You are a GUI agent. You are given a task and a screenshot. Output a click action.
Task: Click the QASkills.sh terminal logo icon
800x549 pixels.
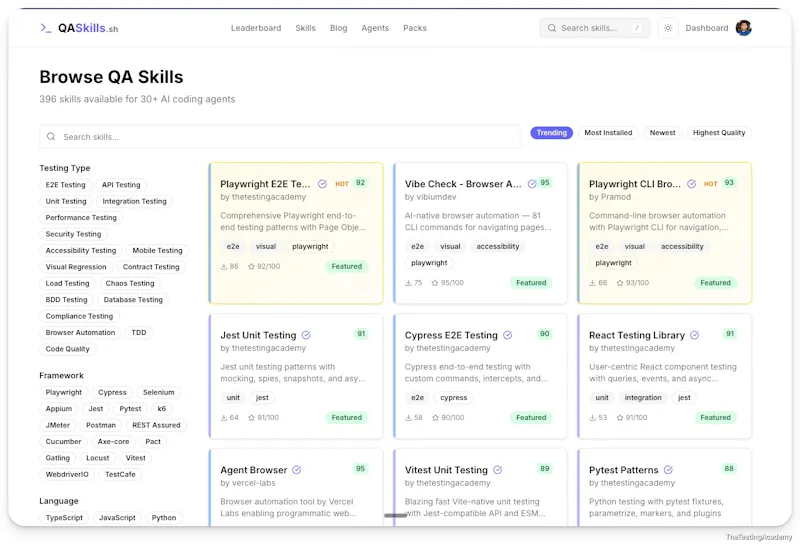46,28
